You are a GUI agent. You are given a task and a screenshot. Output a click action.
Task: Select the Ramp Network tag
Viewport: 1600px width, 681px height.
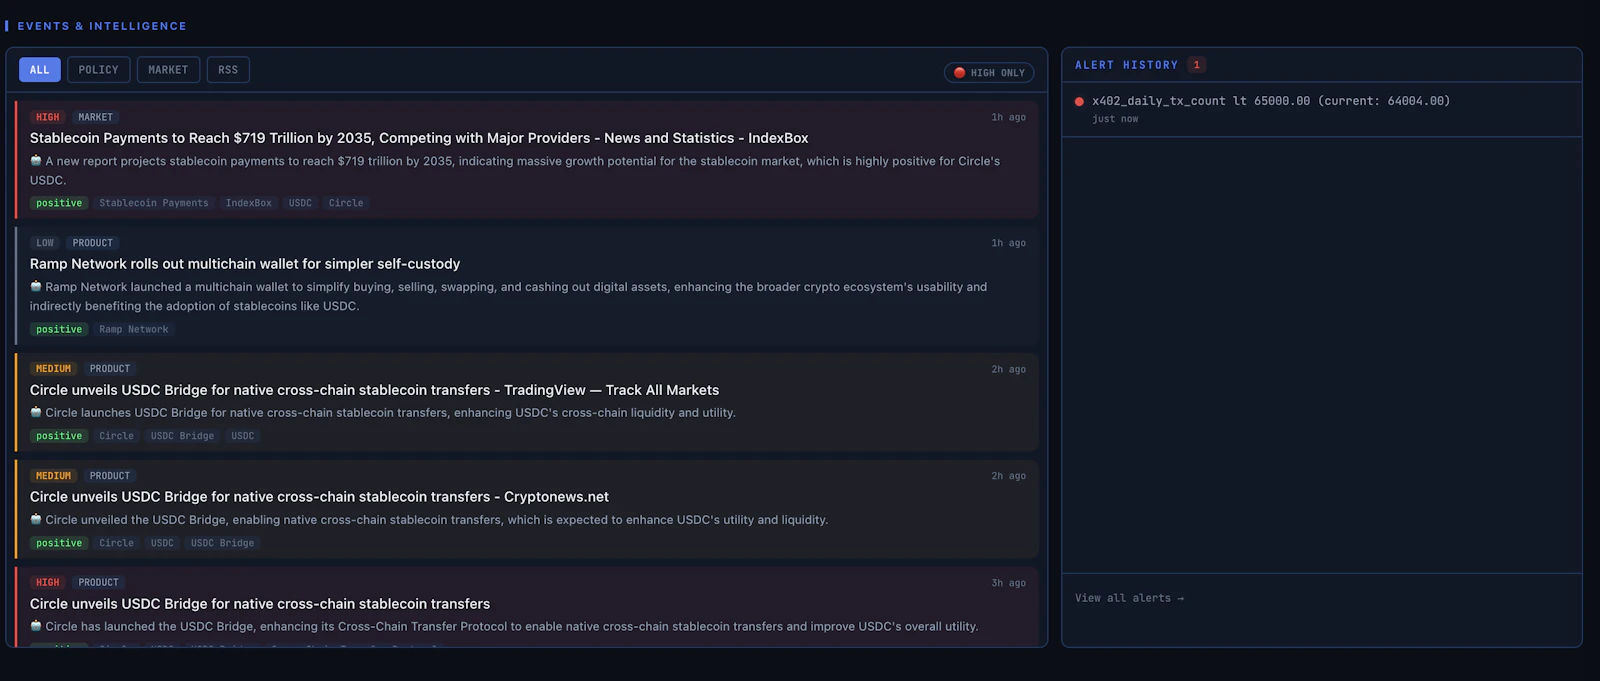click(134, 329)
